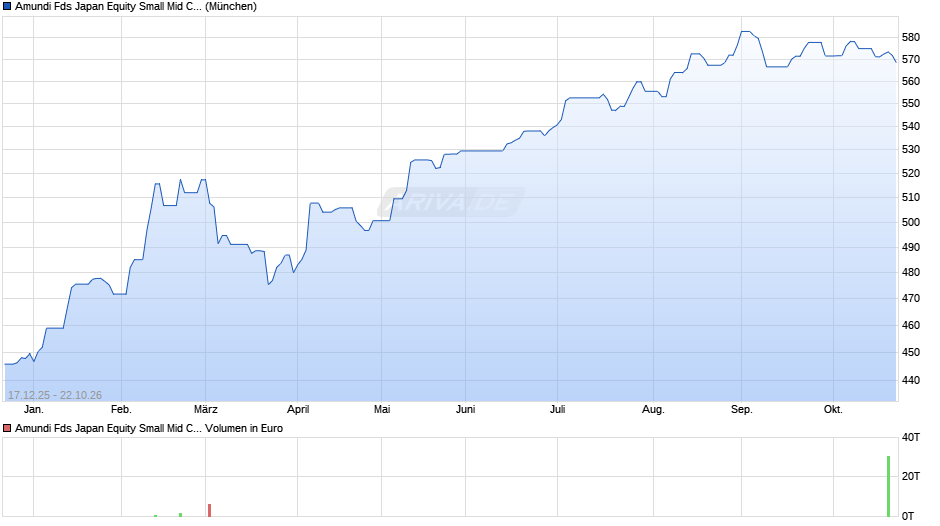Click the red legend square beside Volumen title
Viewport: 940px width, 526px height.
[x=7, y=428]
